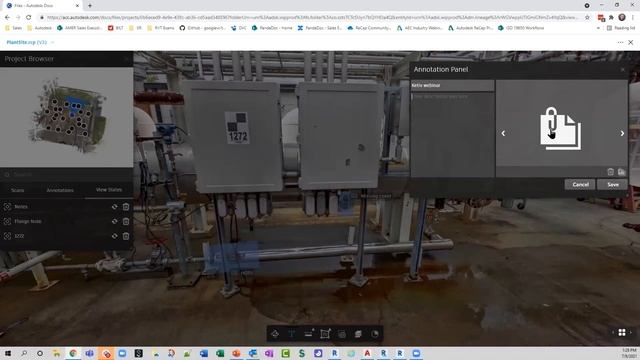This screenshot has height=360, width=640.
Task: Open the Windows Start menu
Action: click(x=7, y=353)
